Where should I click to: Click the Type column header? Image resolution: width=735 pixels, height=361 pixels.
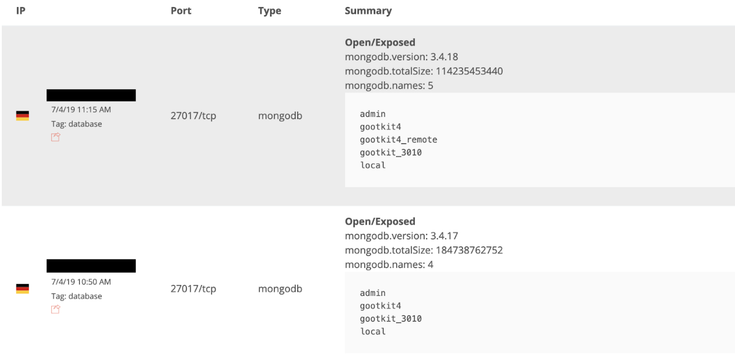270,11
